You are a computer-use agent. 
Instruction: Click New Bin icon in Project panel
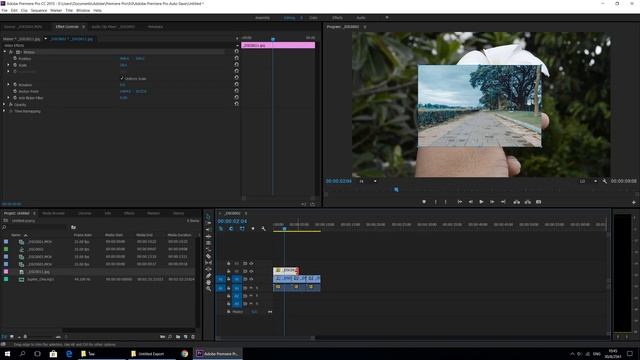[x=178, y=337]
